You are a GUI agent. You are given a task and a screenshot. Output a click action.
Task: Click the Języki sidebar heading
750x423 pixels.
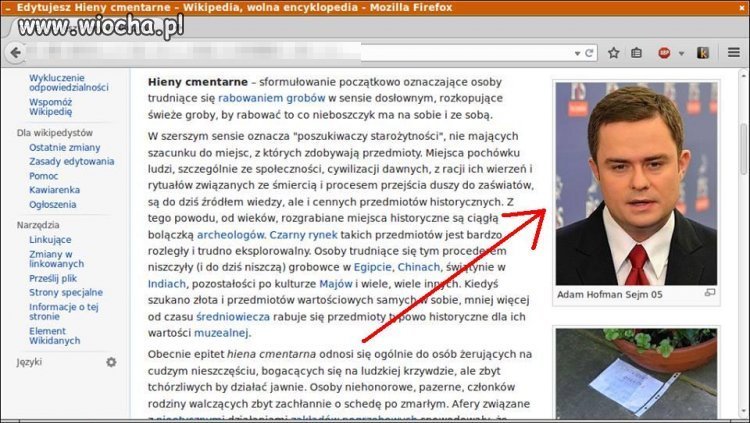tap(29, 362)
